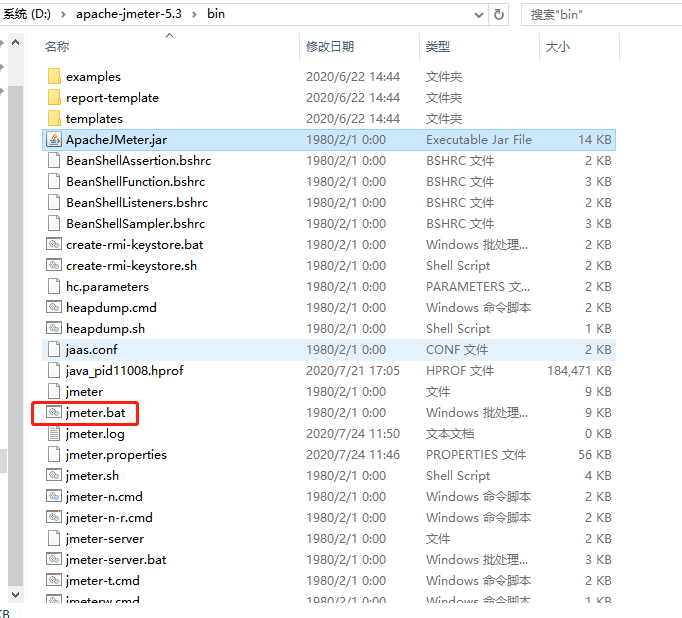Expand the chevron after apache-jmeter-5.3 breadcrumb
Viewport: 682px width, 618px height.
click(x=194, y=14)
